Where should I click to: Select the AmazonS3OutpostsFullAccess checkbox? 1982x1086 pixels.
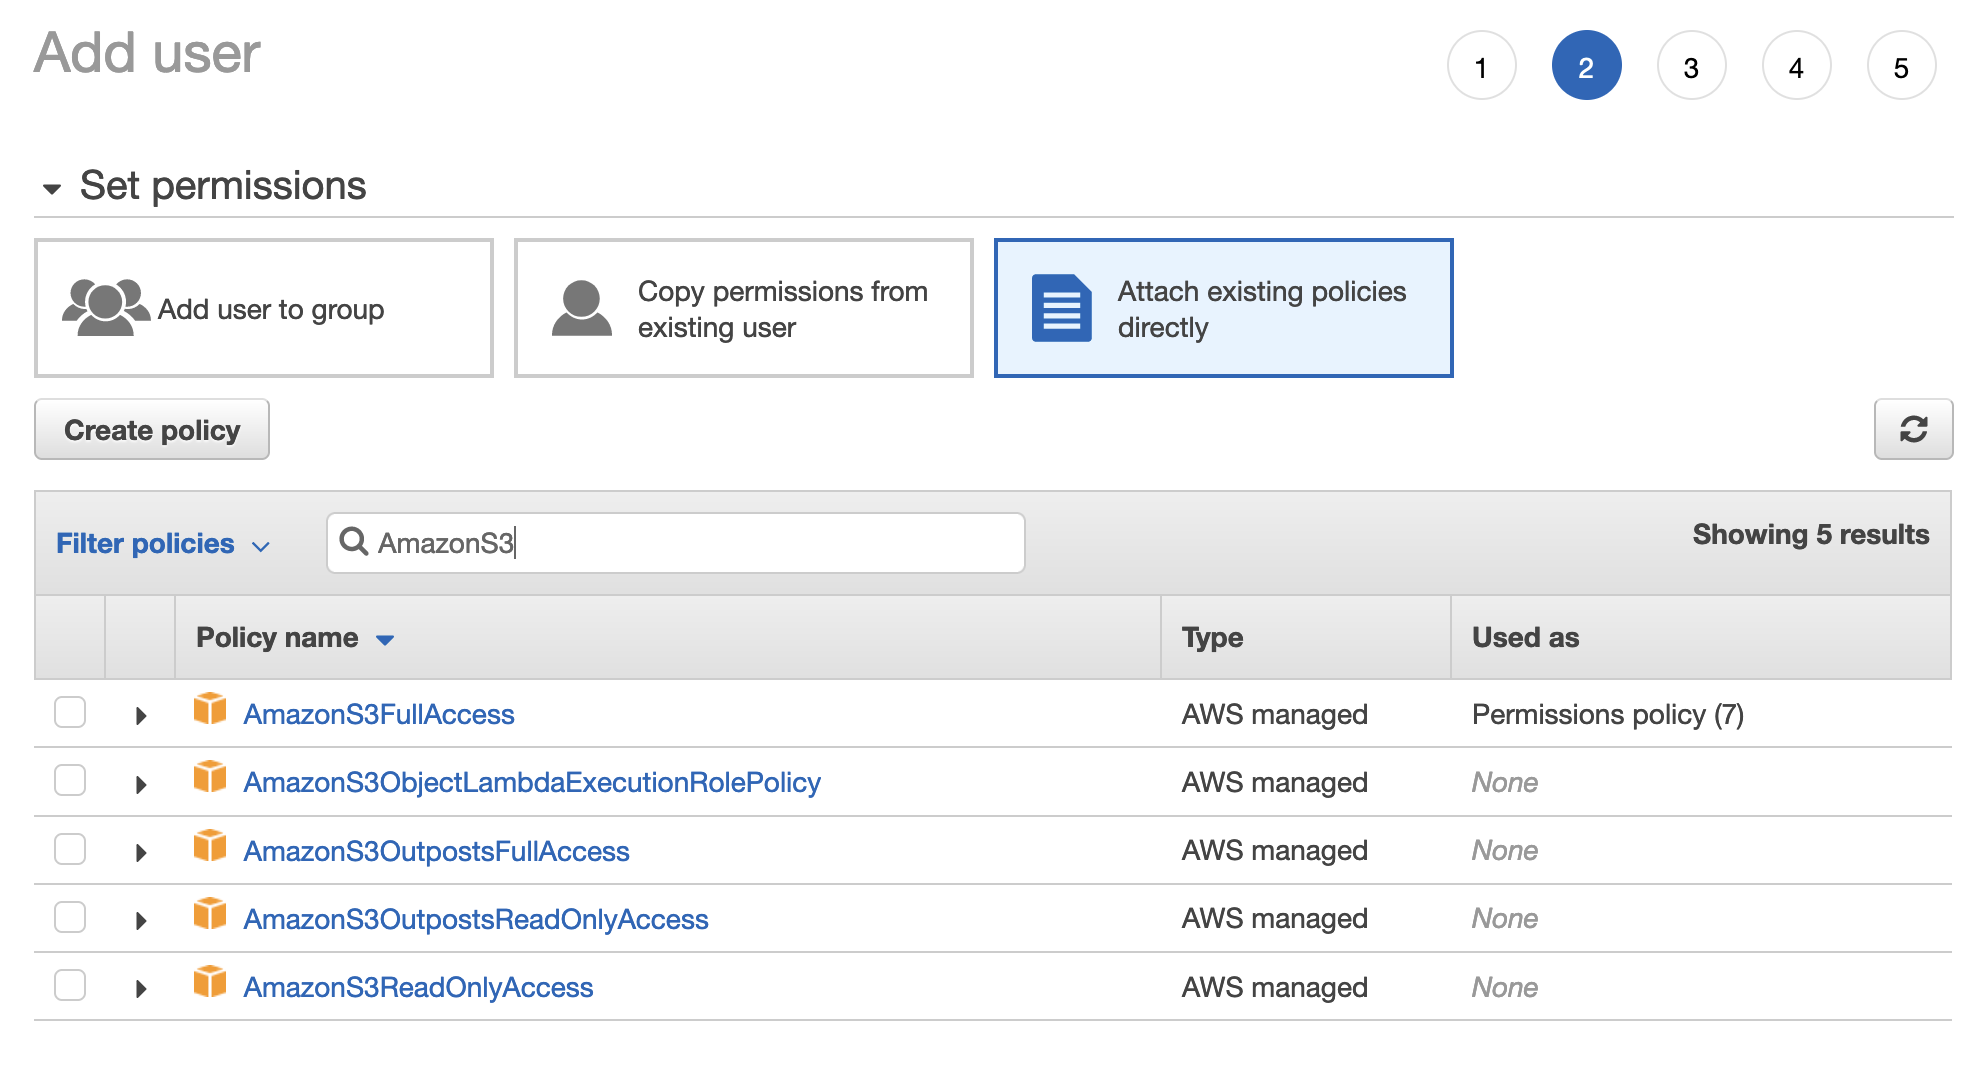click(x=70, y=849)
